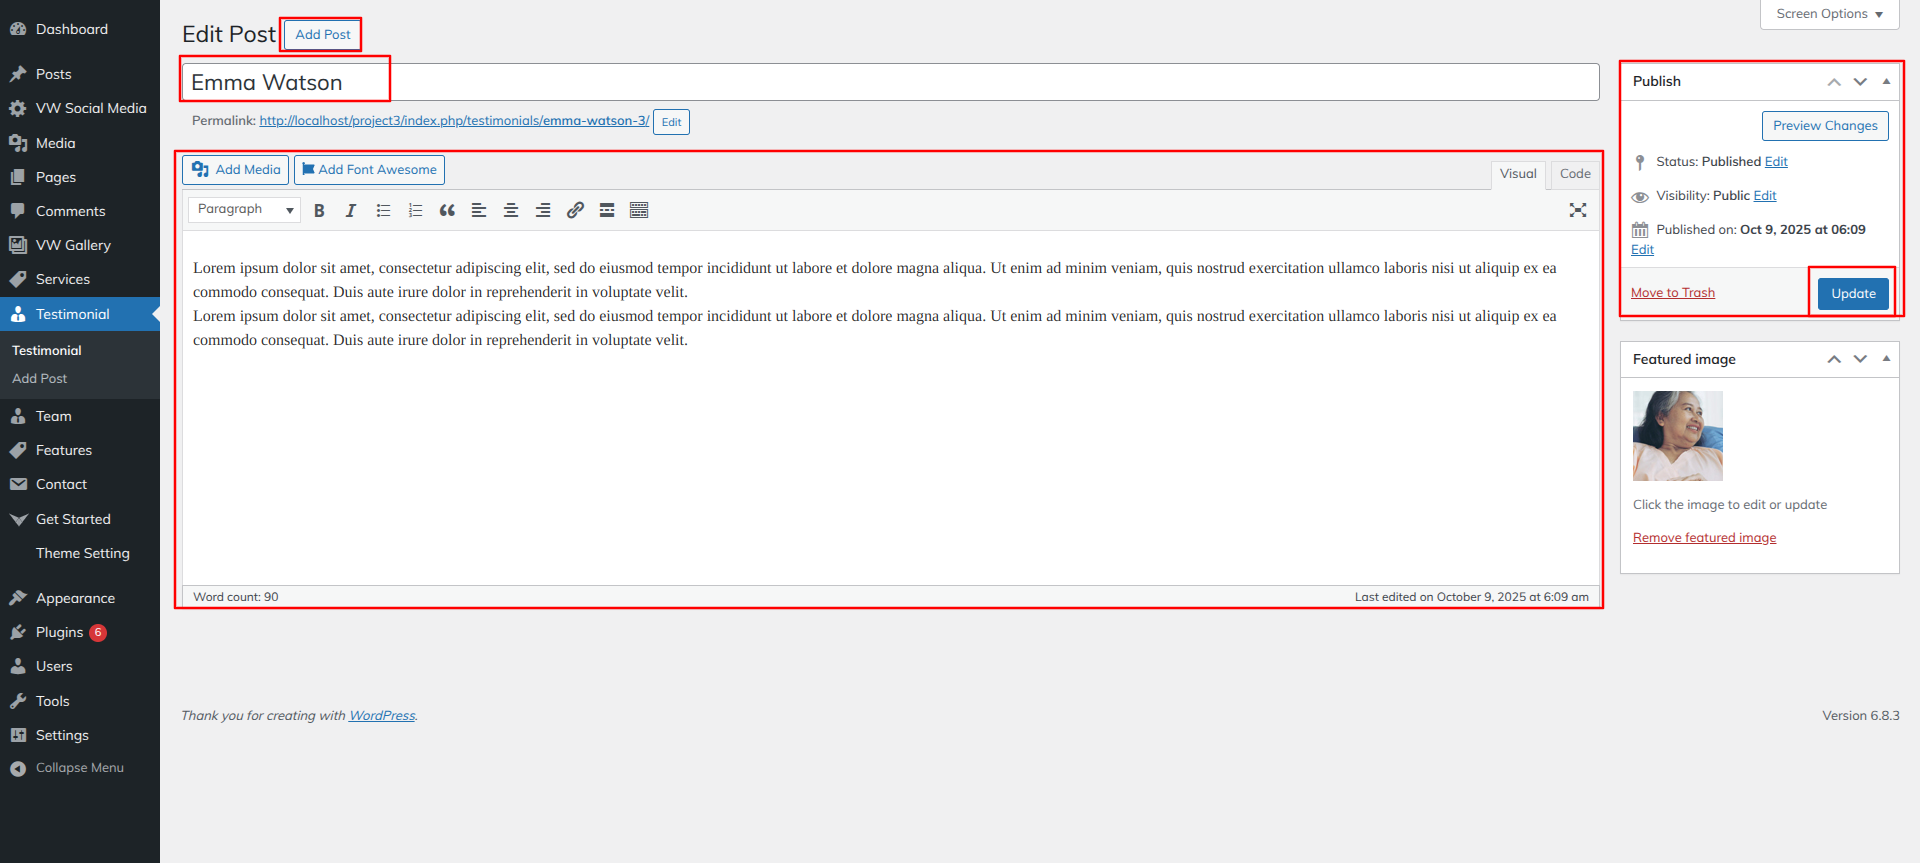This screenshot has width=1920, height=863.
Task: Insert a bulleted list
Action: (x=383, y=210)
